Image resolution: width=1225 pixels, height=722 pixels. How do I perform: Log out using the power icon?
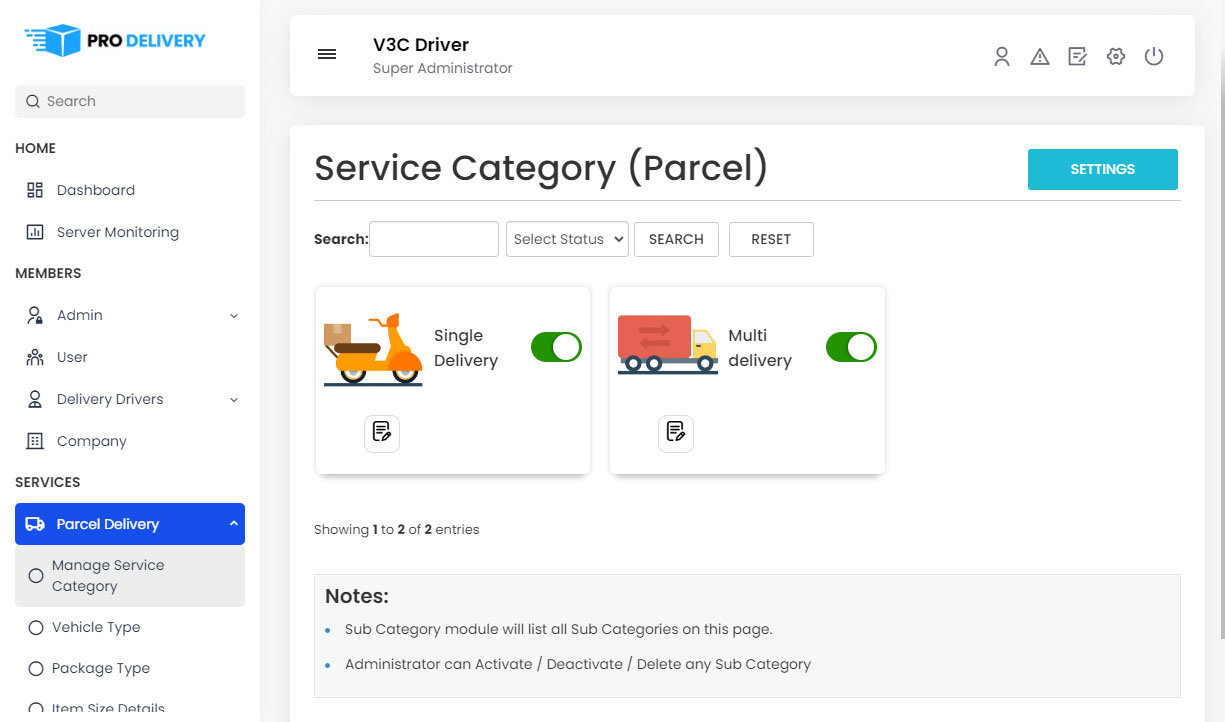tap(1154, 56)
